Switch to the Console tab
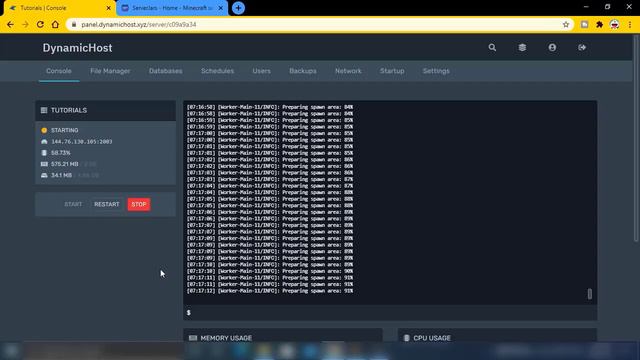The width and height of the screenshot is (640, 360). click(x=59, y=71)
